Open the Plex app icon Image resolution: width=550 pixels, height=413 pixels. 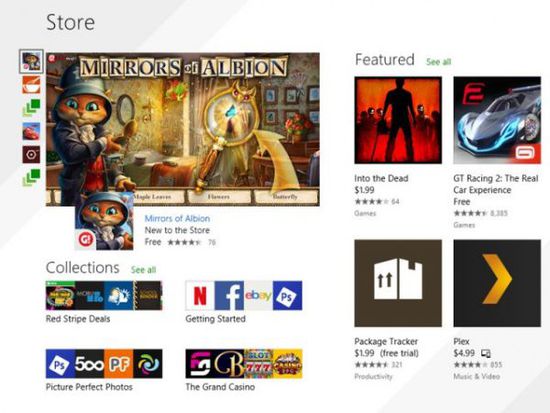tap(497, 283)
